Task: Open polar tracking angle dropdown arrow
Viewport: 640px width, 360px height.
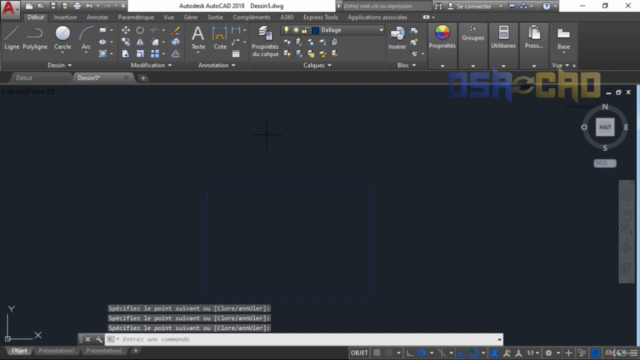Action: pyautogui.click(x=431, y=353)
